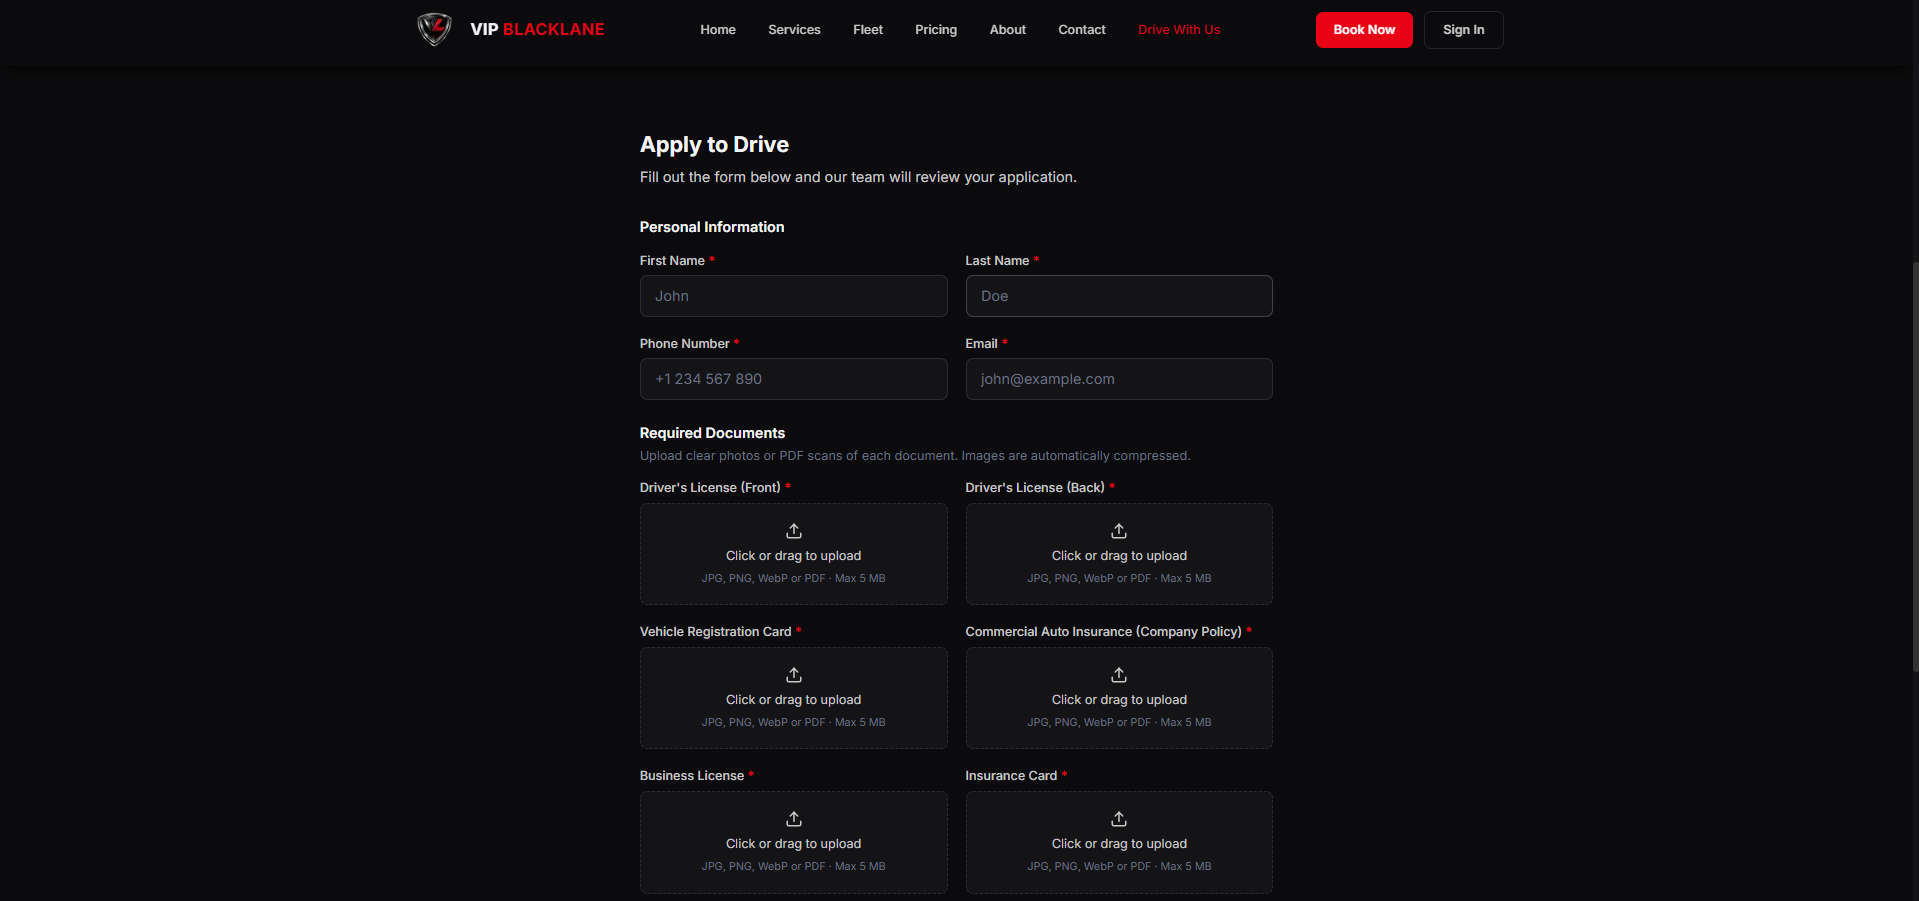Viewport: 1919px width, 901px height.
Task: Click upload icon for Business License
Action: click(x=794, y=819)
